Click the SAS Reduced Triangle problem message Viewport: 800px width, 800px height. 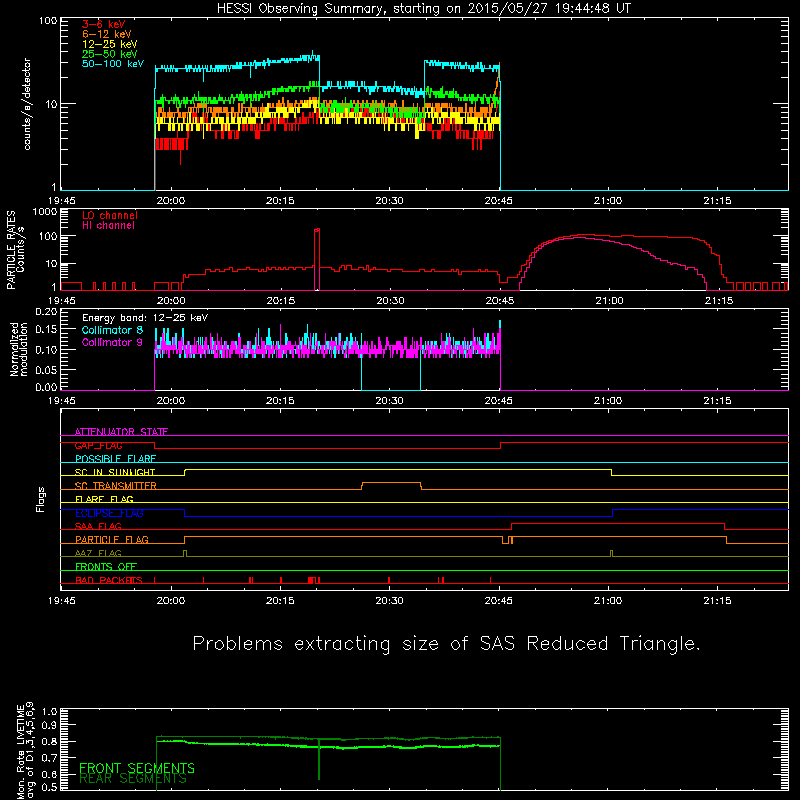tap(446, 644)
